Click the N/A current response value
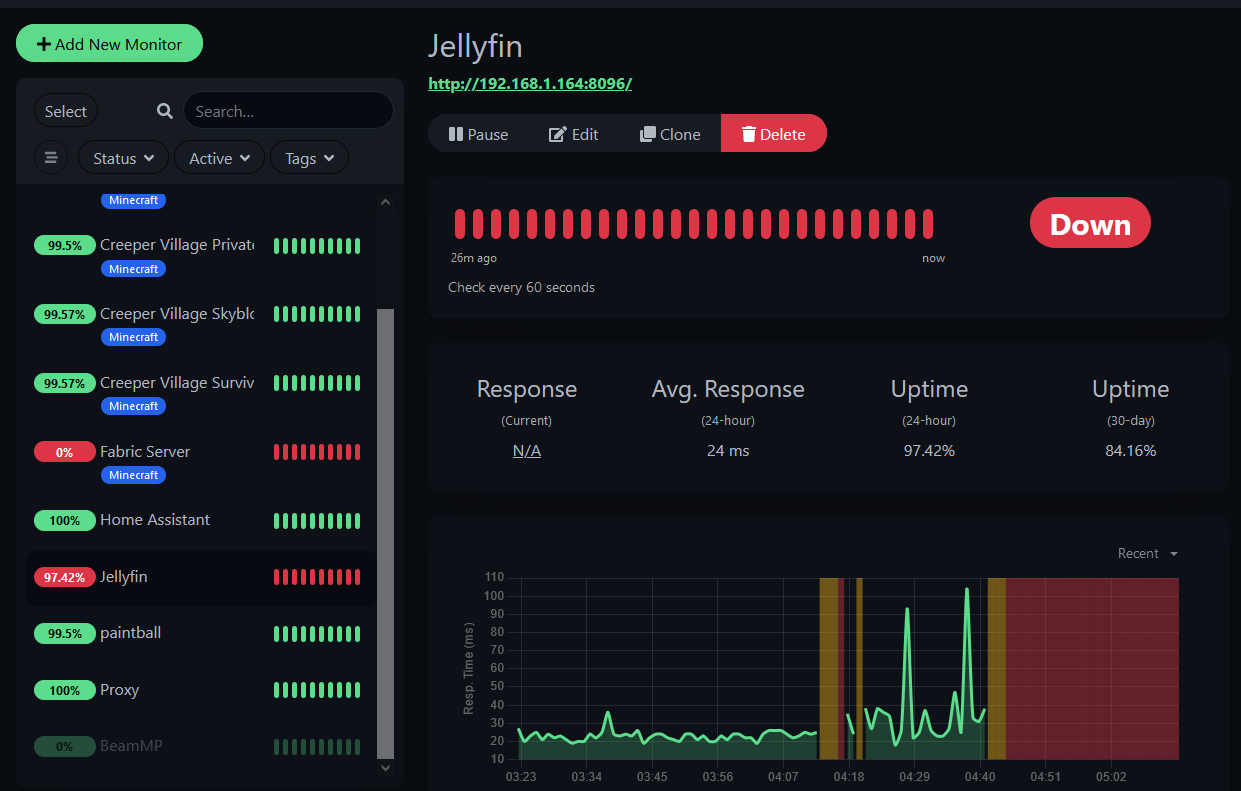 coord(527,451)
